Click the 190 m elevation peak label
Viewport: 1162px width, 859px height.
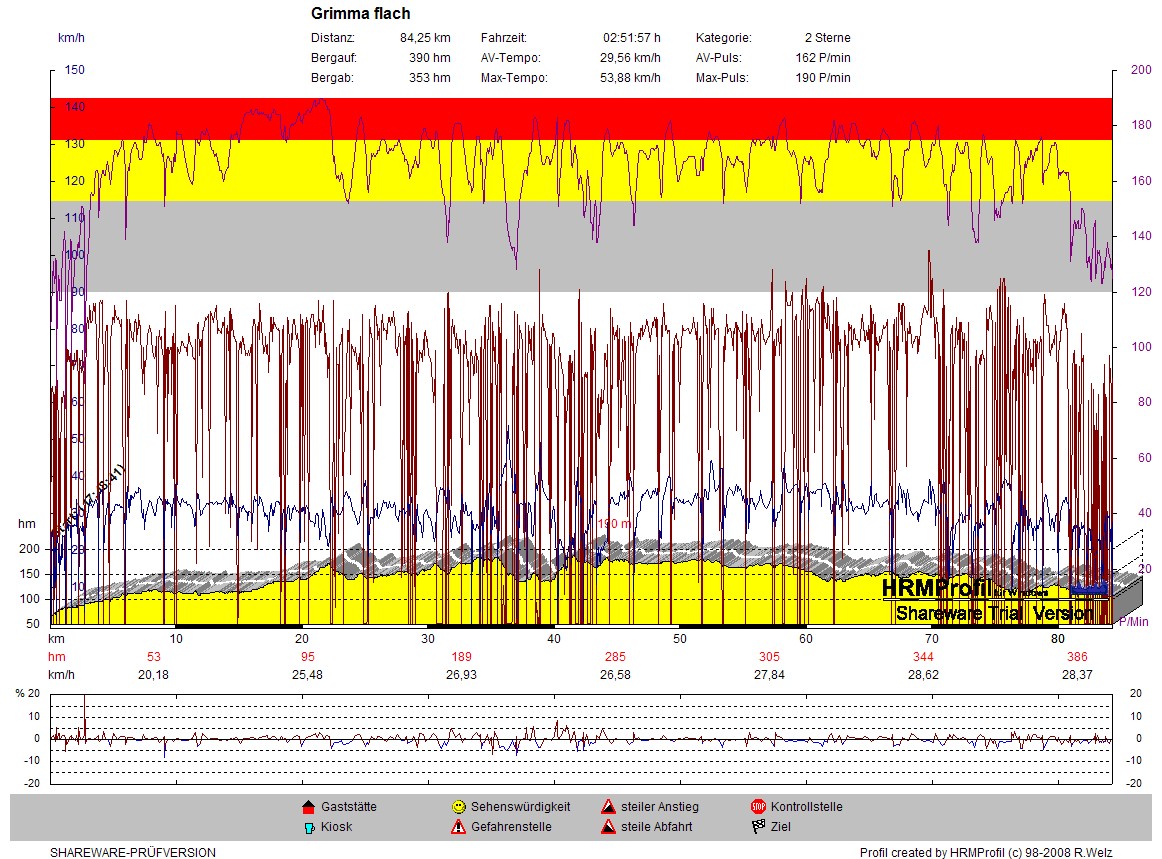click(x=614, y=524)
